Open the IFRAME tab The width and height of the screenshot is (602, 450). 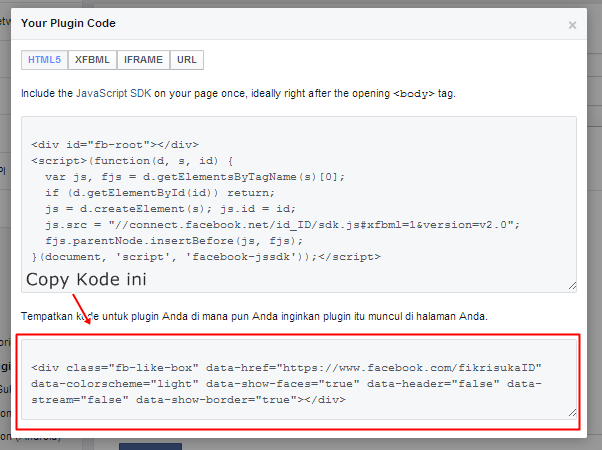(143, 60)
